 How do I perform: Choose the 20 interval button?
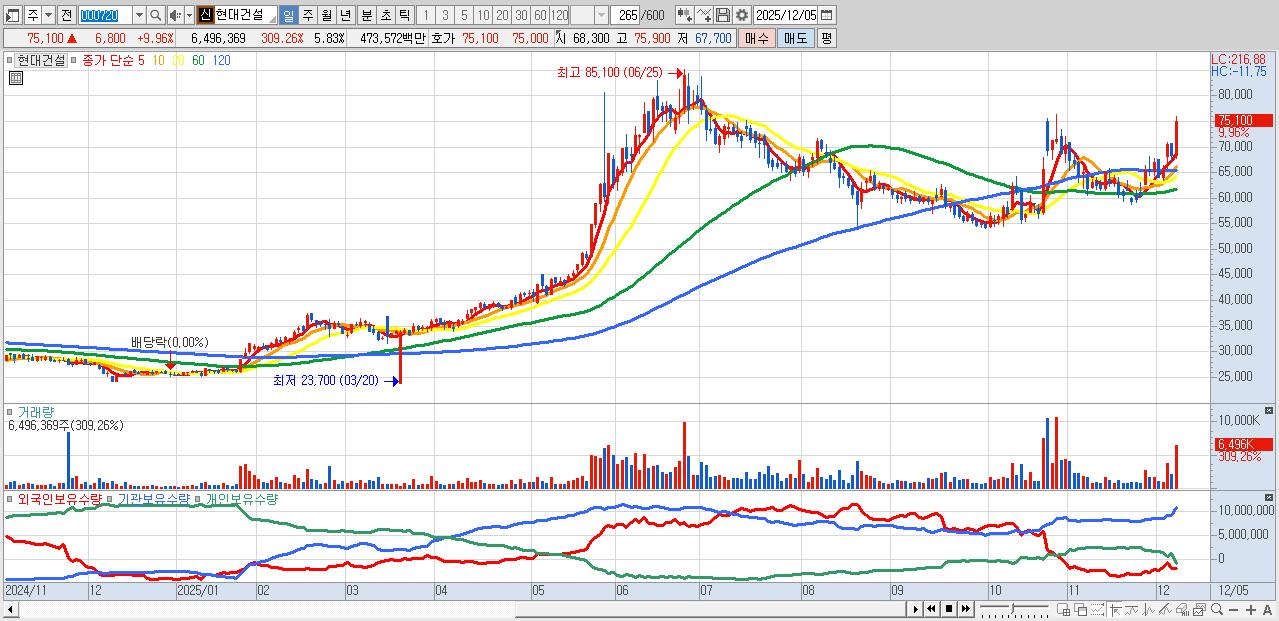502,15
